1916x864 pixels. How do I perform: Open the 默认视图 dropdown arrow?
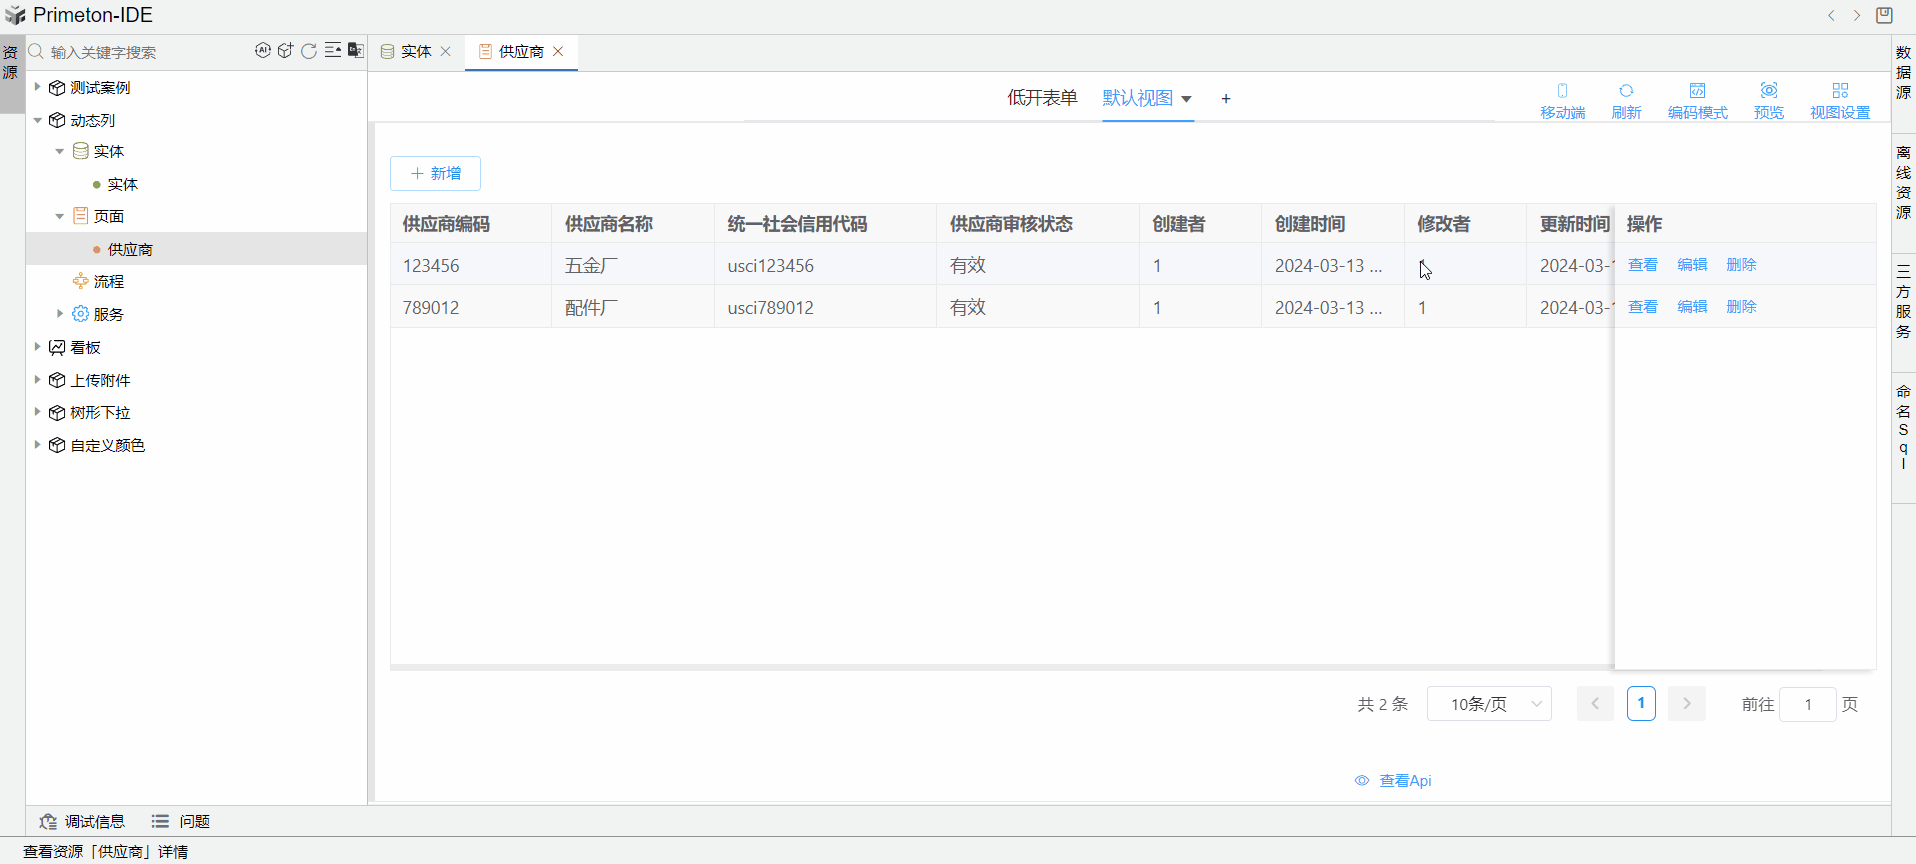[1187, 99]
